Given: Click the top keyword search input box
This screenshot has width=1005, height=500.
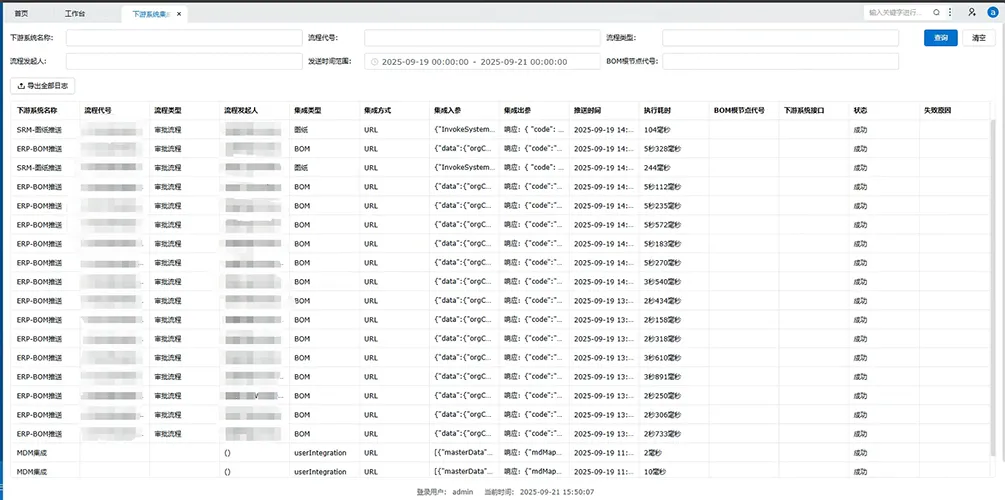Looking at the screenshot, I should click(895, 13).
